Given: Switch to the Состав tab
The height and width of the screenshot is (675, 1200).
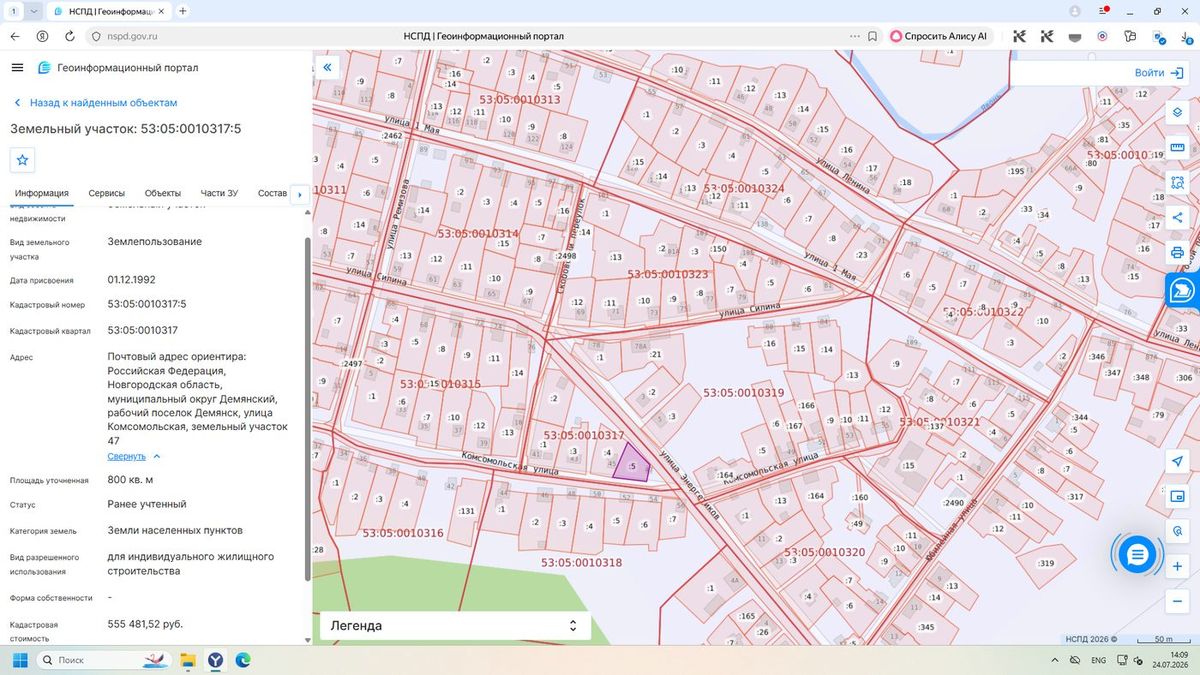Looking at the screenshot, I should (x=272, y=193).
